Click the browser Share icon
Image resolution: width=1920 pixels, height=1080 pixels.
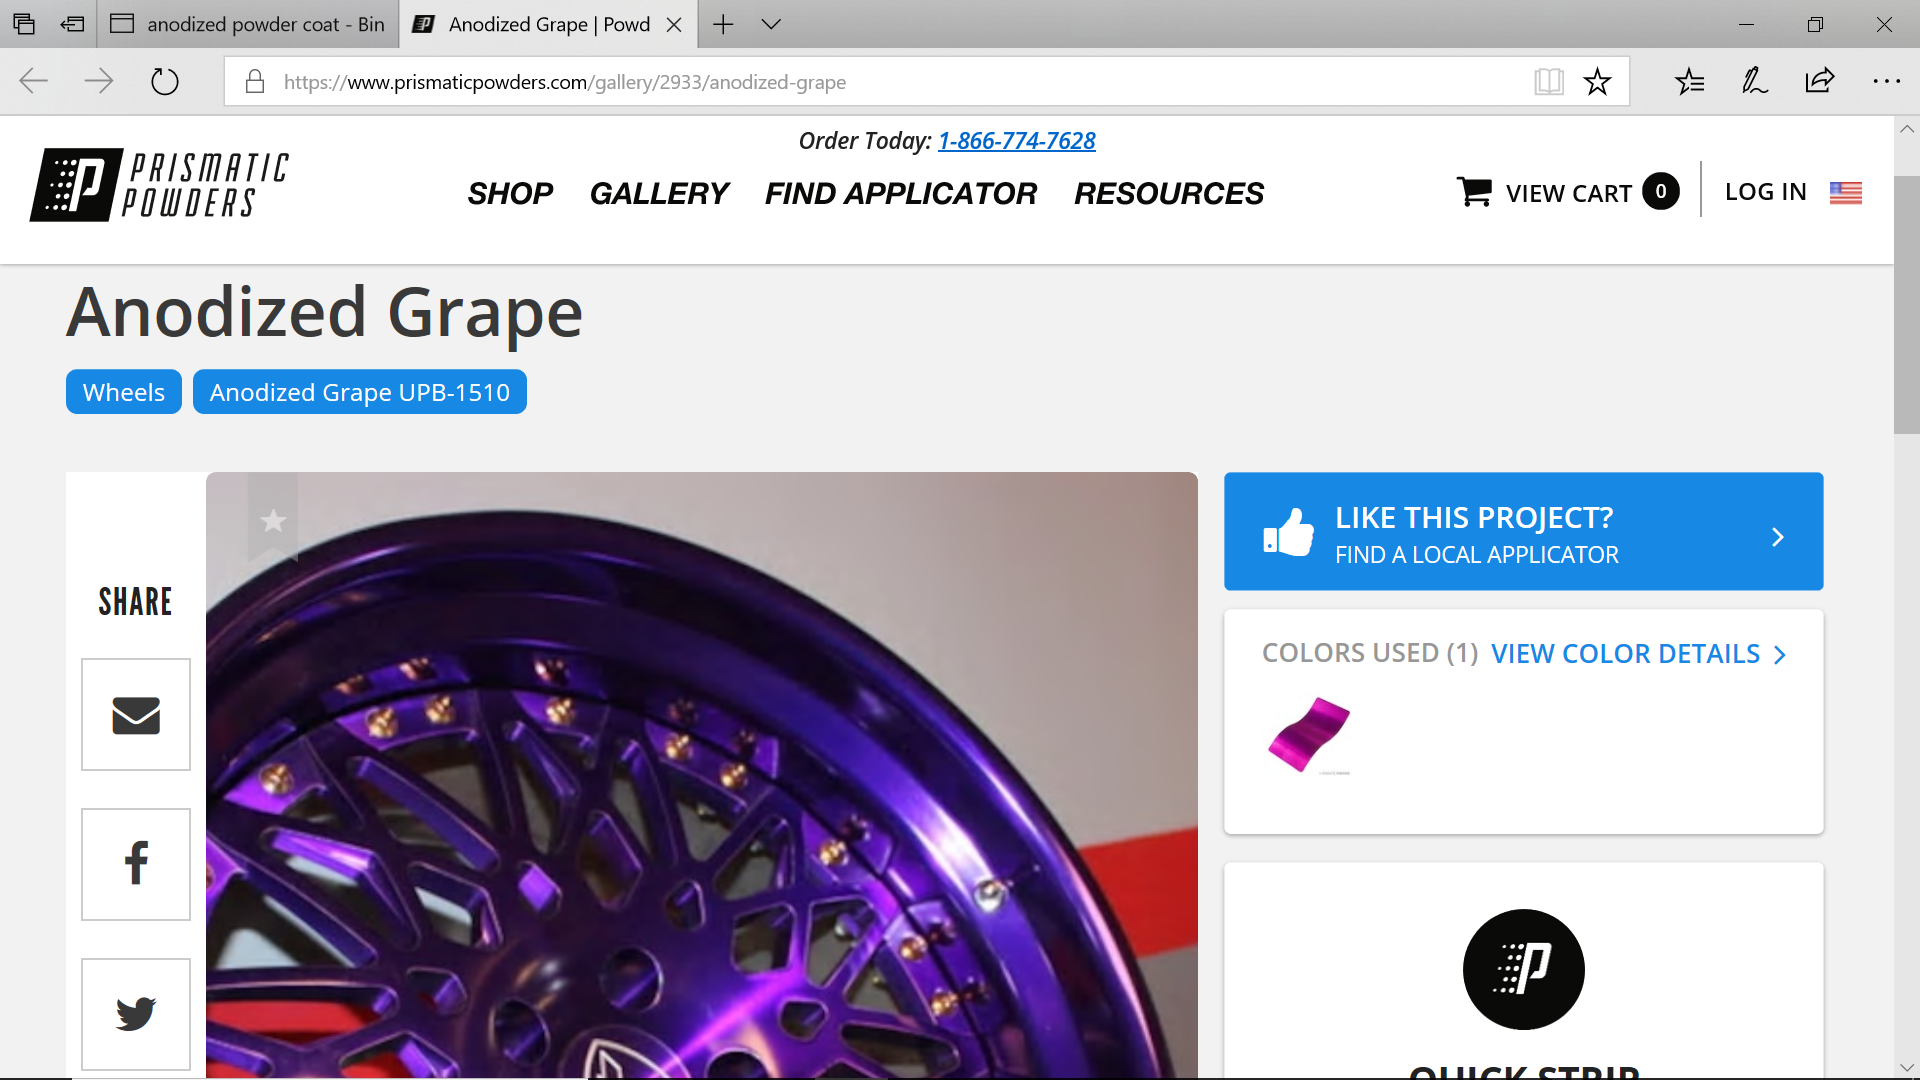1820,82
